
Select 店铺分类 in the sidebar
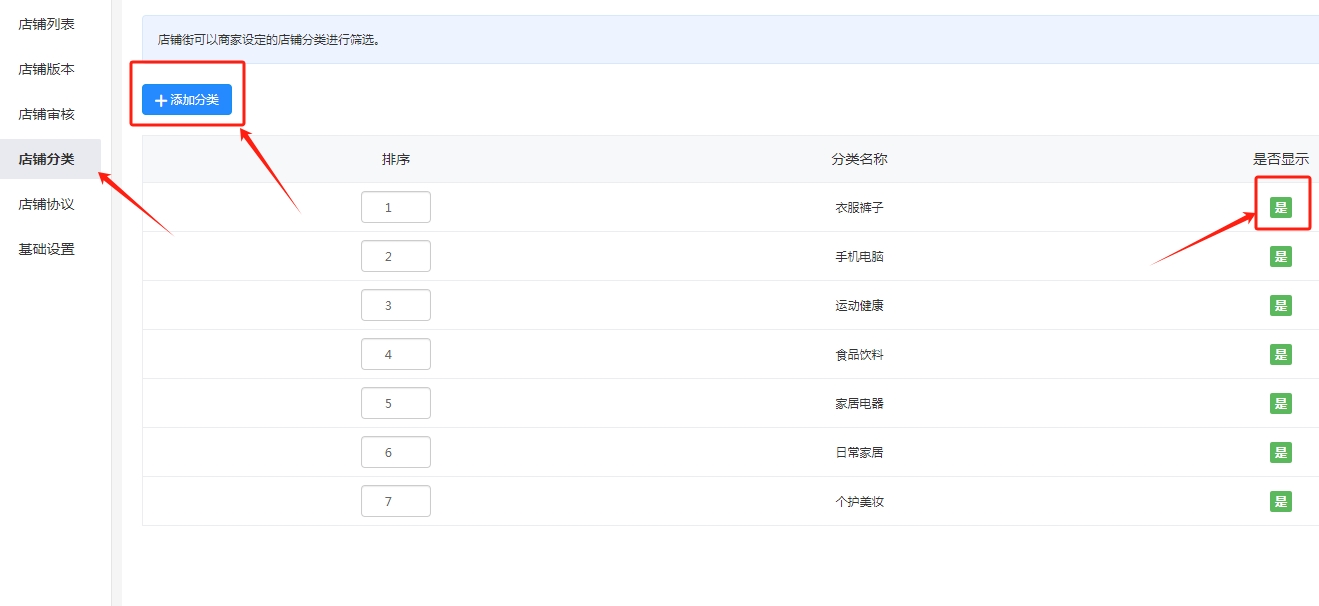[46, 159]
